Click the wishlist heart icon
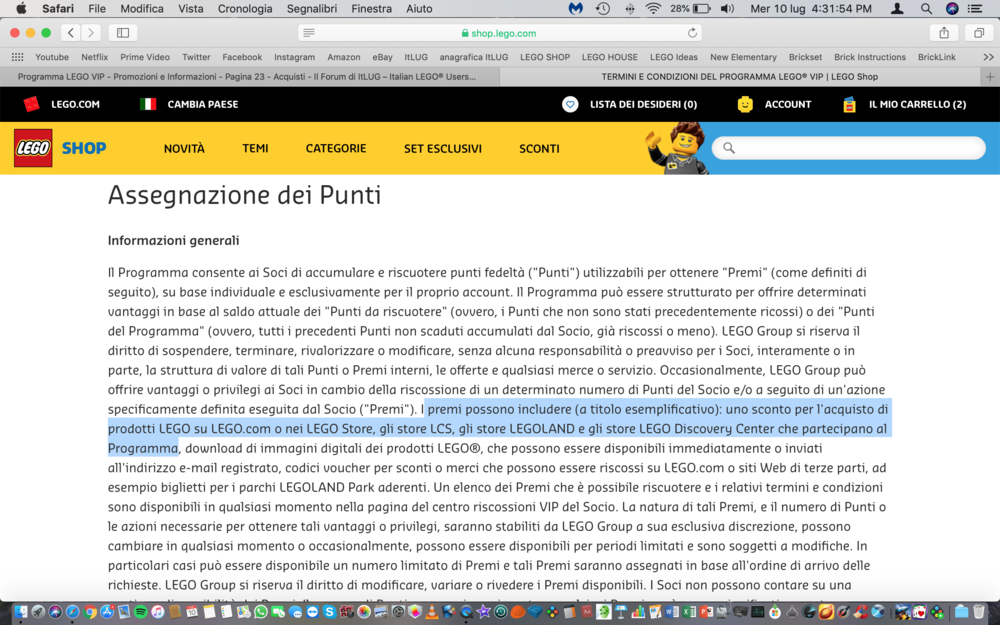 click(x=570, y=104)
